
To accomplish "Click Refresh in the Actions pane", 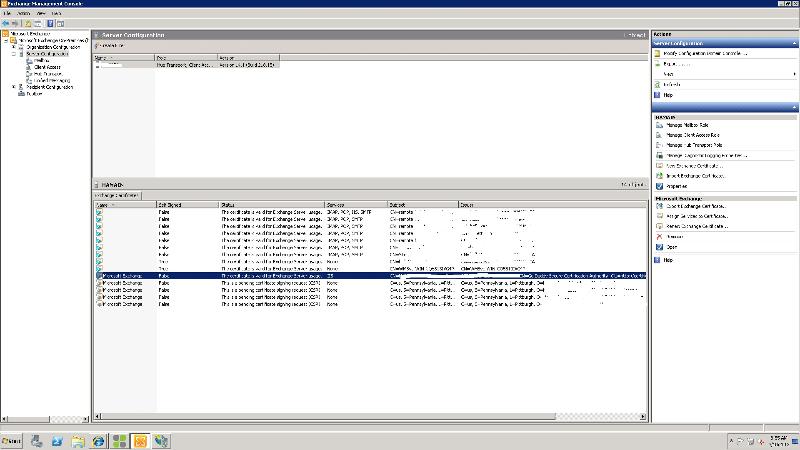I will 671,85.
